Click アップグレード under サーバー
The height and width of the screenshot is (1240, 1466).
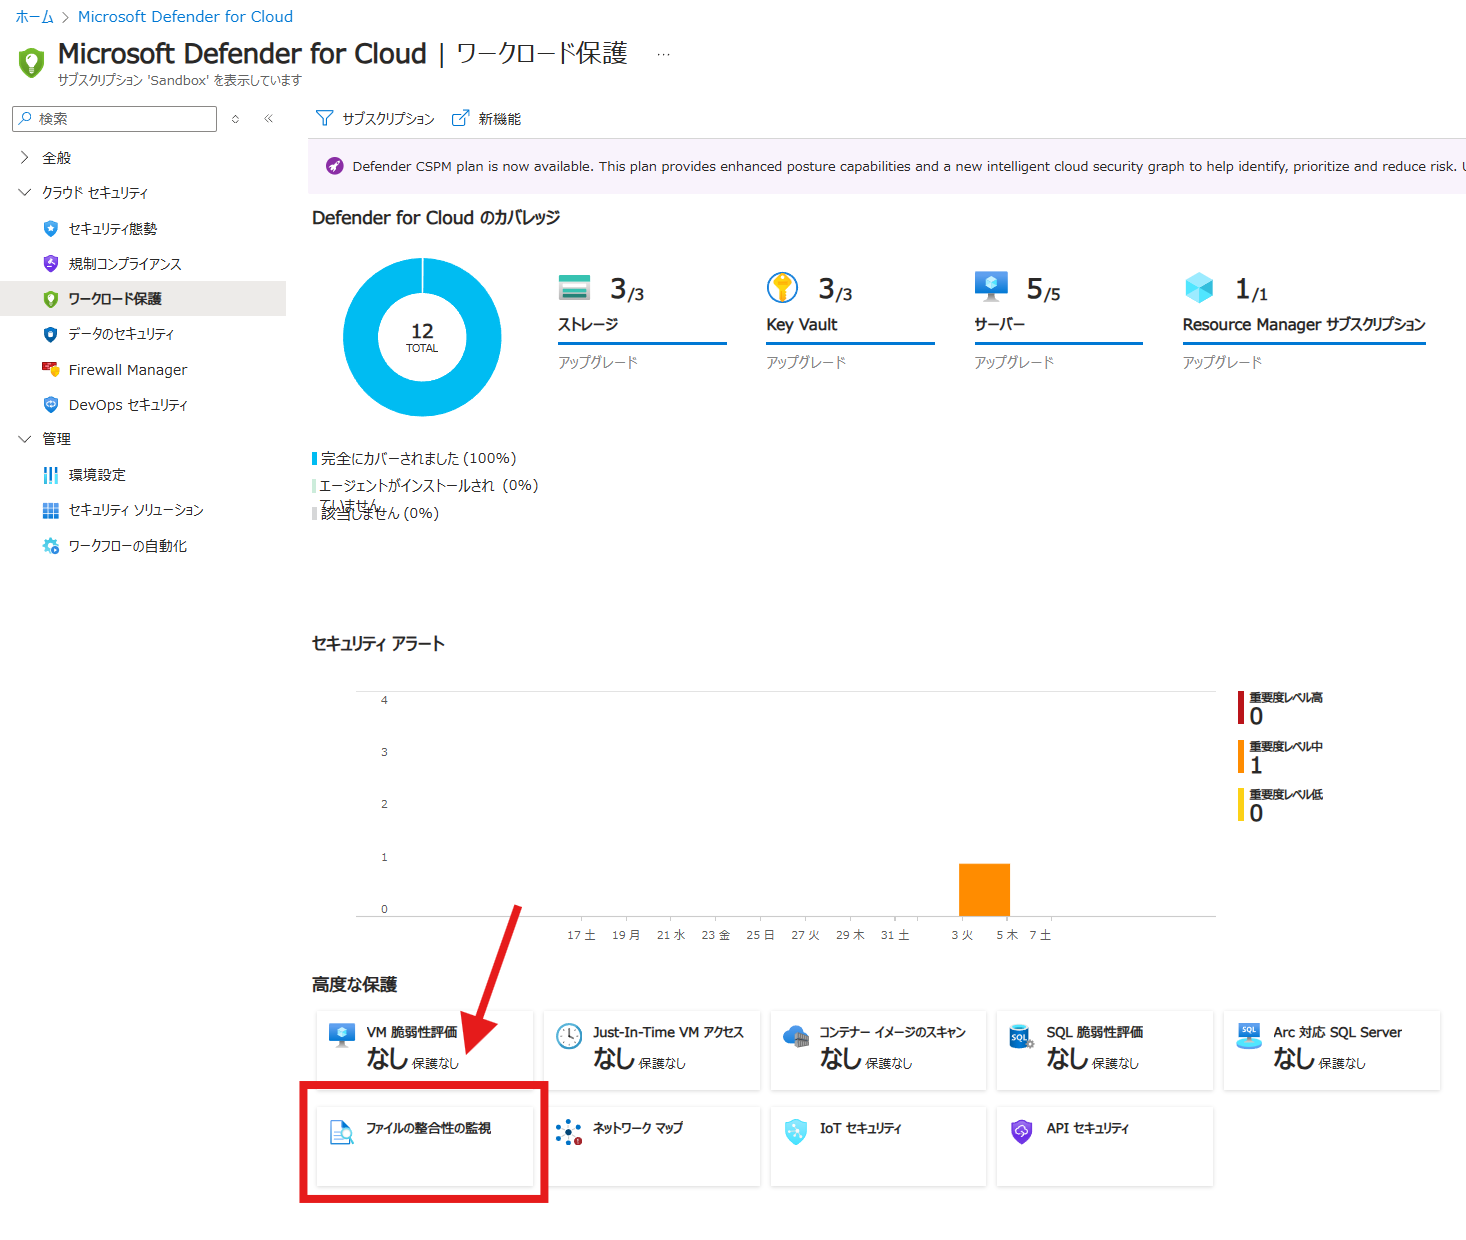tap(1014, 362)
